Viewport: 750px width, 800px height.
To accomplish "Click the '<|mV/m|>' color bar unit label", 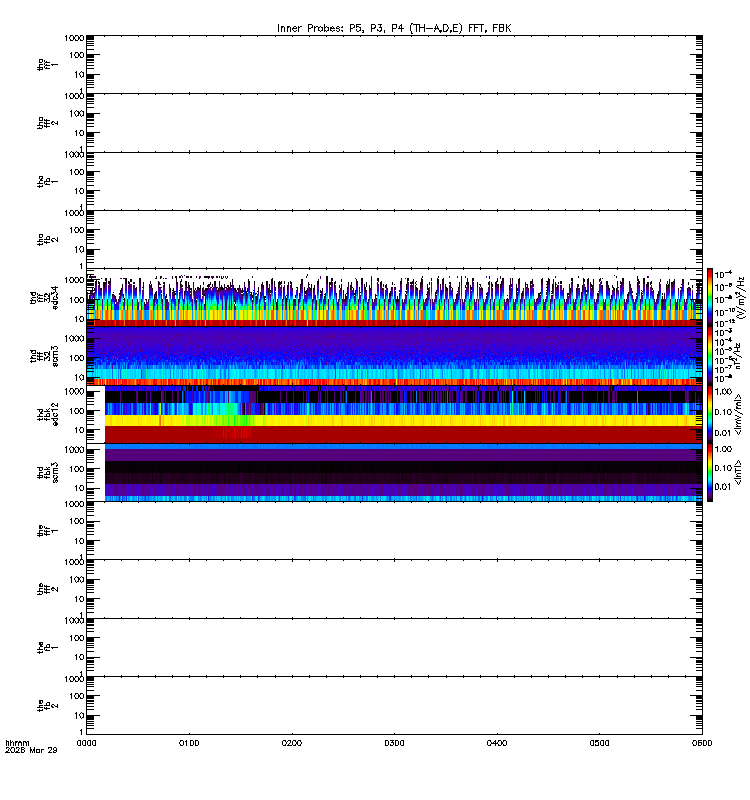I will tap(738, 414).
